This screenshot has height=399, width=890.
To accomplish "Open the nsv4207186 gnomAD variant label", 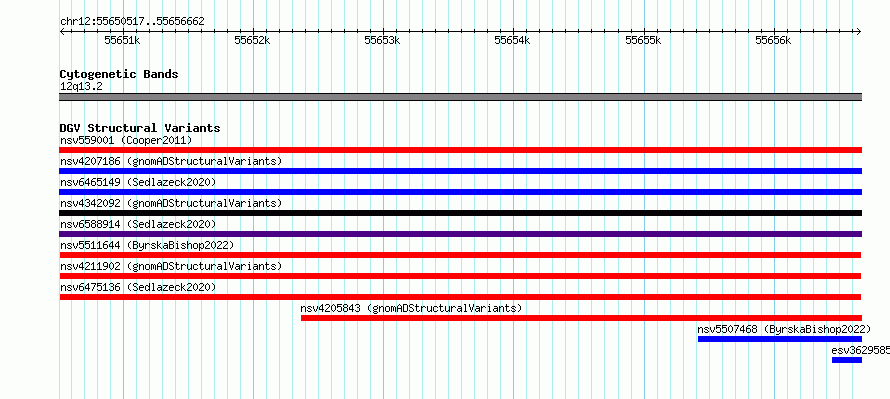I will coord(171,161).
